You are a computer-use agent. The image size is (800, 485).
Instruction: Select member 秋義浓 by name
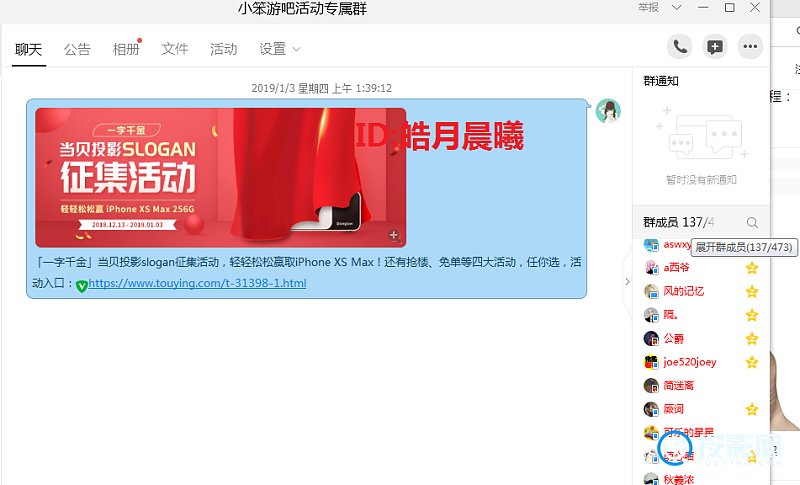click(679, 479)
